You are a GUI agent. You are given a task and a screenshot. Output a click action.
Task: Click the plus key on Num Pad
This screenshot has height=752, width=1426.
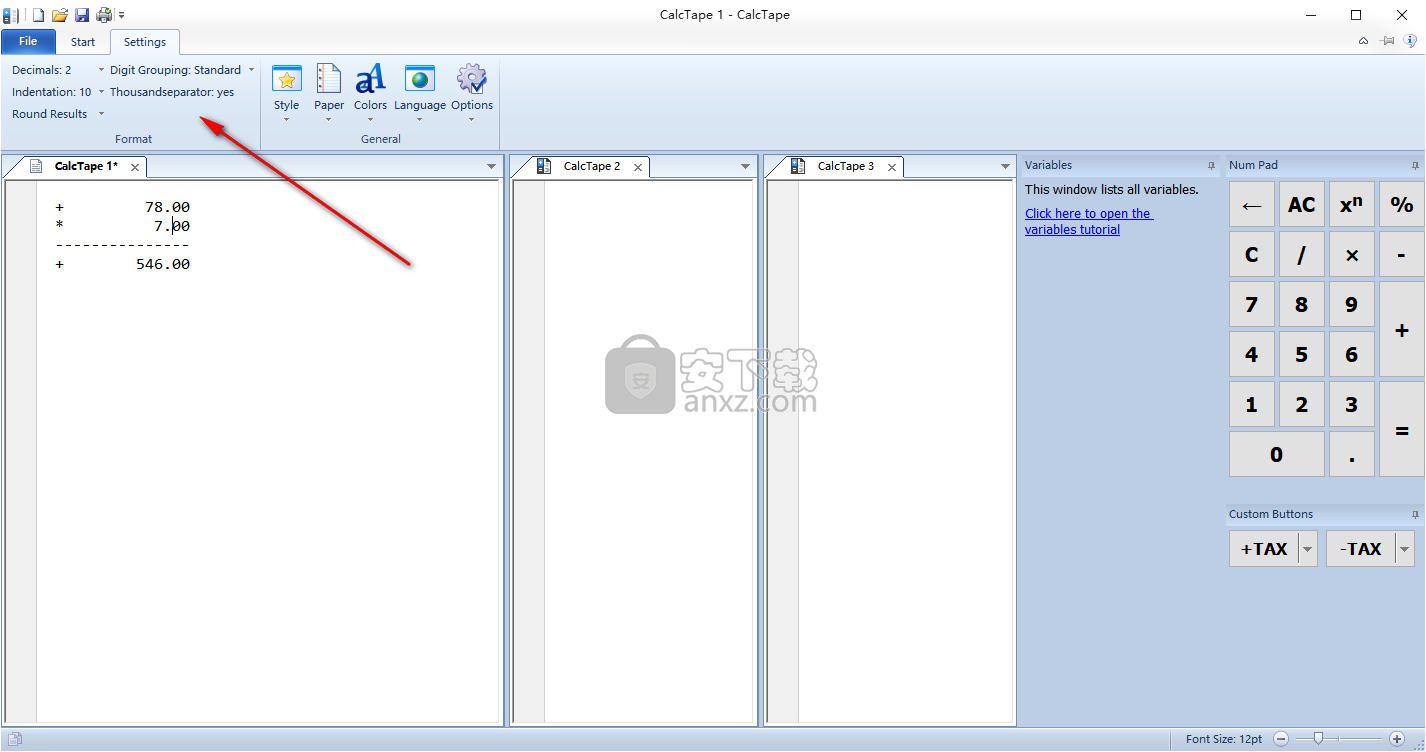(1402, 329)
